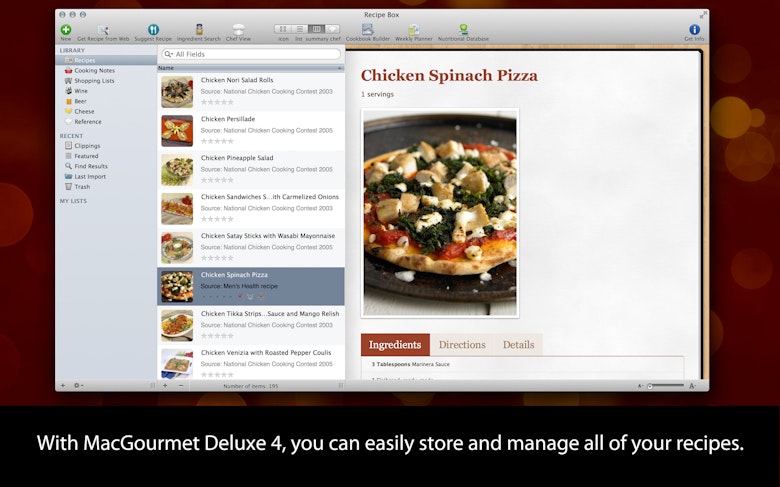Select Chicken Persillade recipe
This screenshot has width=780, height=487.
(x=251, y=131)
